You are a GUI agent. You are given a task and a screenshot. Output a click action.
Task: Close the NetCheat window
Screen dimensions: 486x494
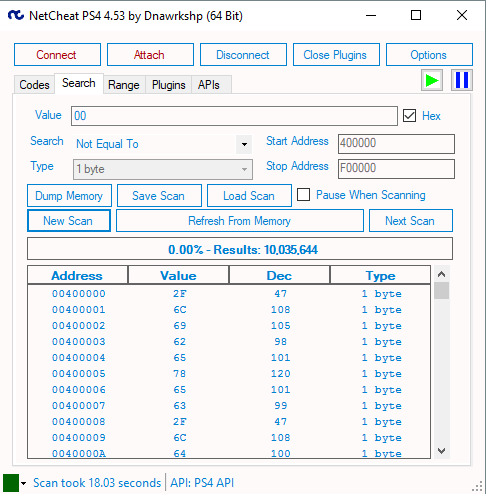point(462,15)
